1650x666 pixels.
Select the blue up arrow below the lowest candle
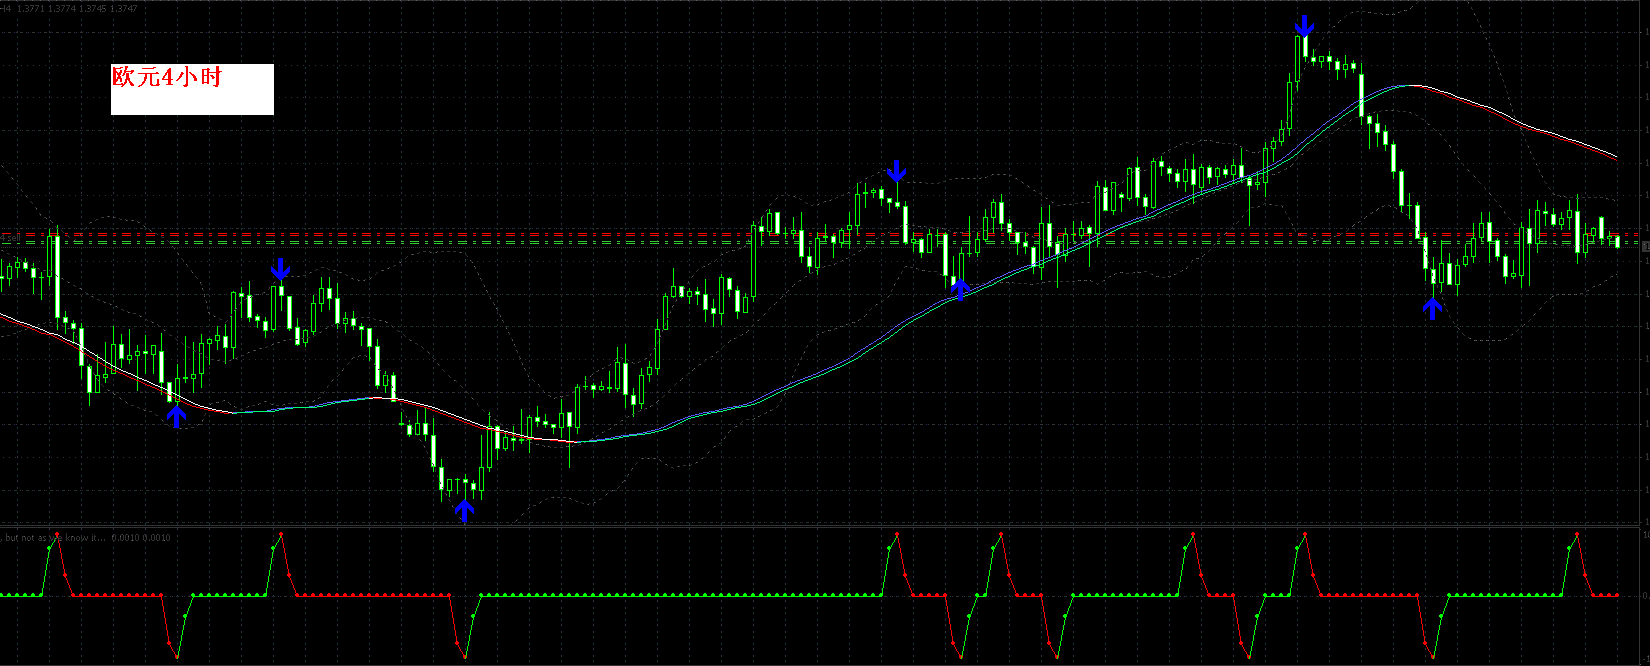[x=464, y=511]
